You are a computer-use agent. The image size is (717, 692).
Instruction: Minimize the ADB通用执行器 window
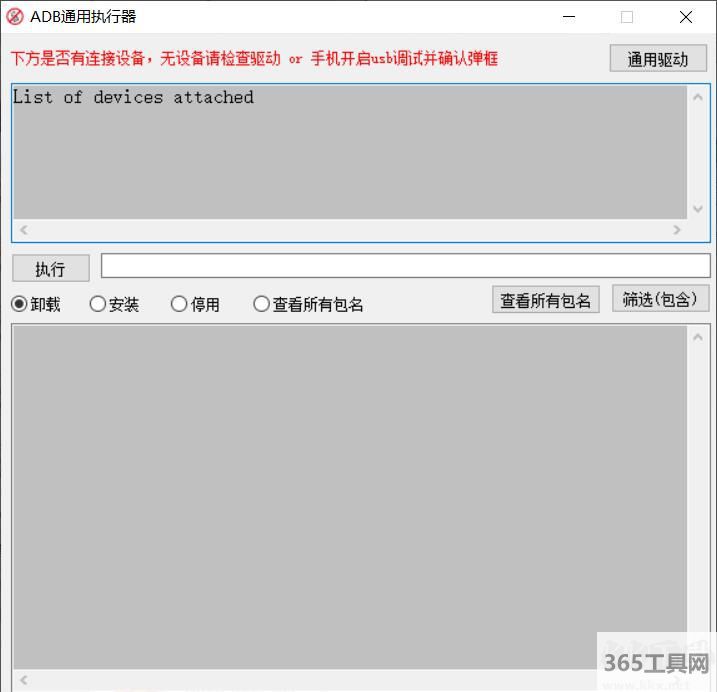point(569,17)
